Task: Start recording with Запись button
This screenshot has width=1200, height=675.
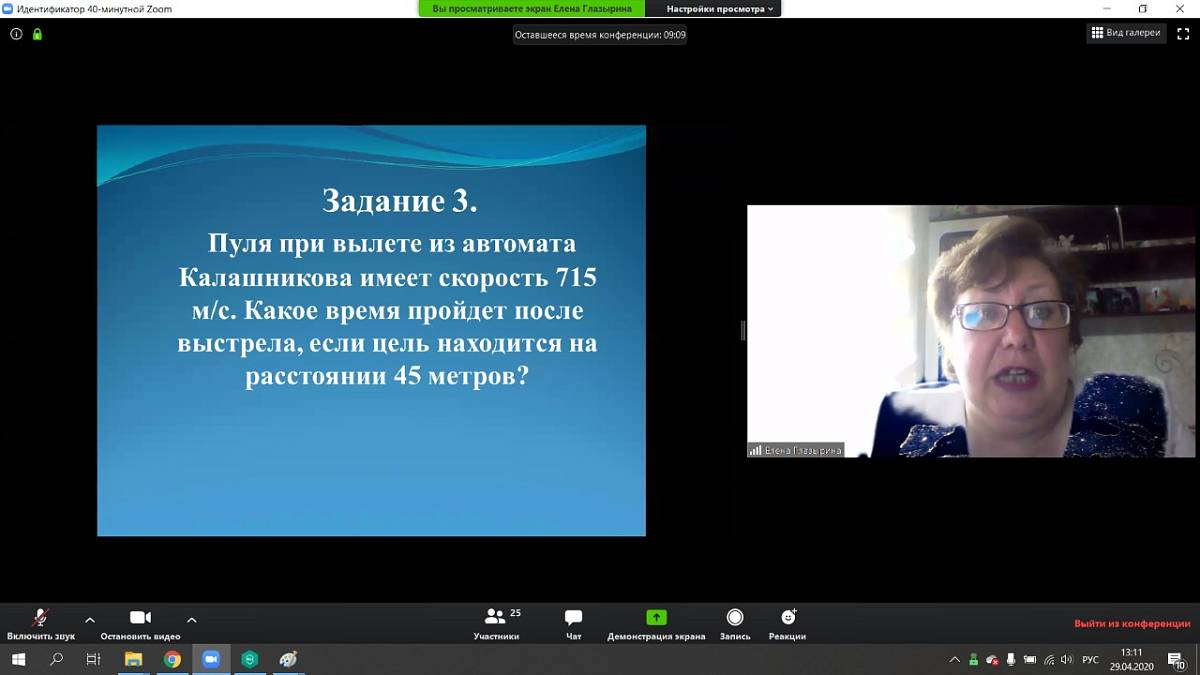Action: pyautogui.click(x=735, y=624)
